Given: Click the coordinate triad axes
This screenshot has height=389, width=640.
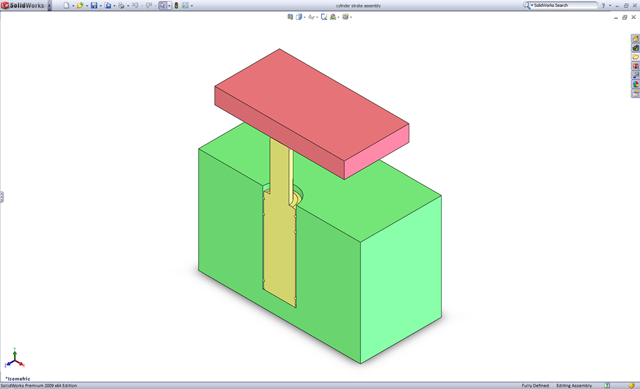Looking at the screenshot, I should point(15,358).
